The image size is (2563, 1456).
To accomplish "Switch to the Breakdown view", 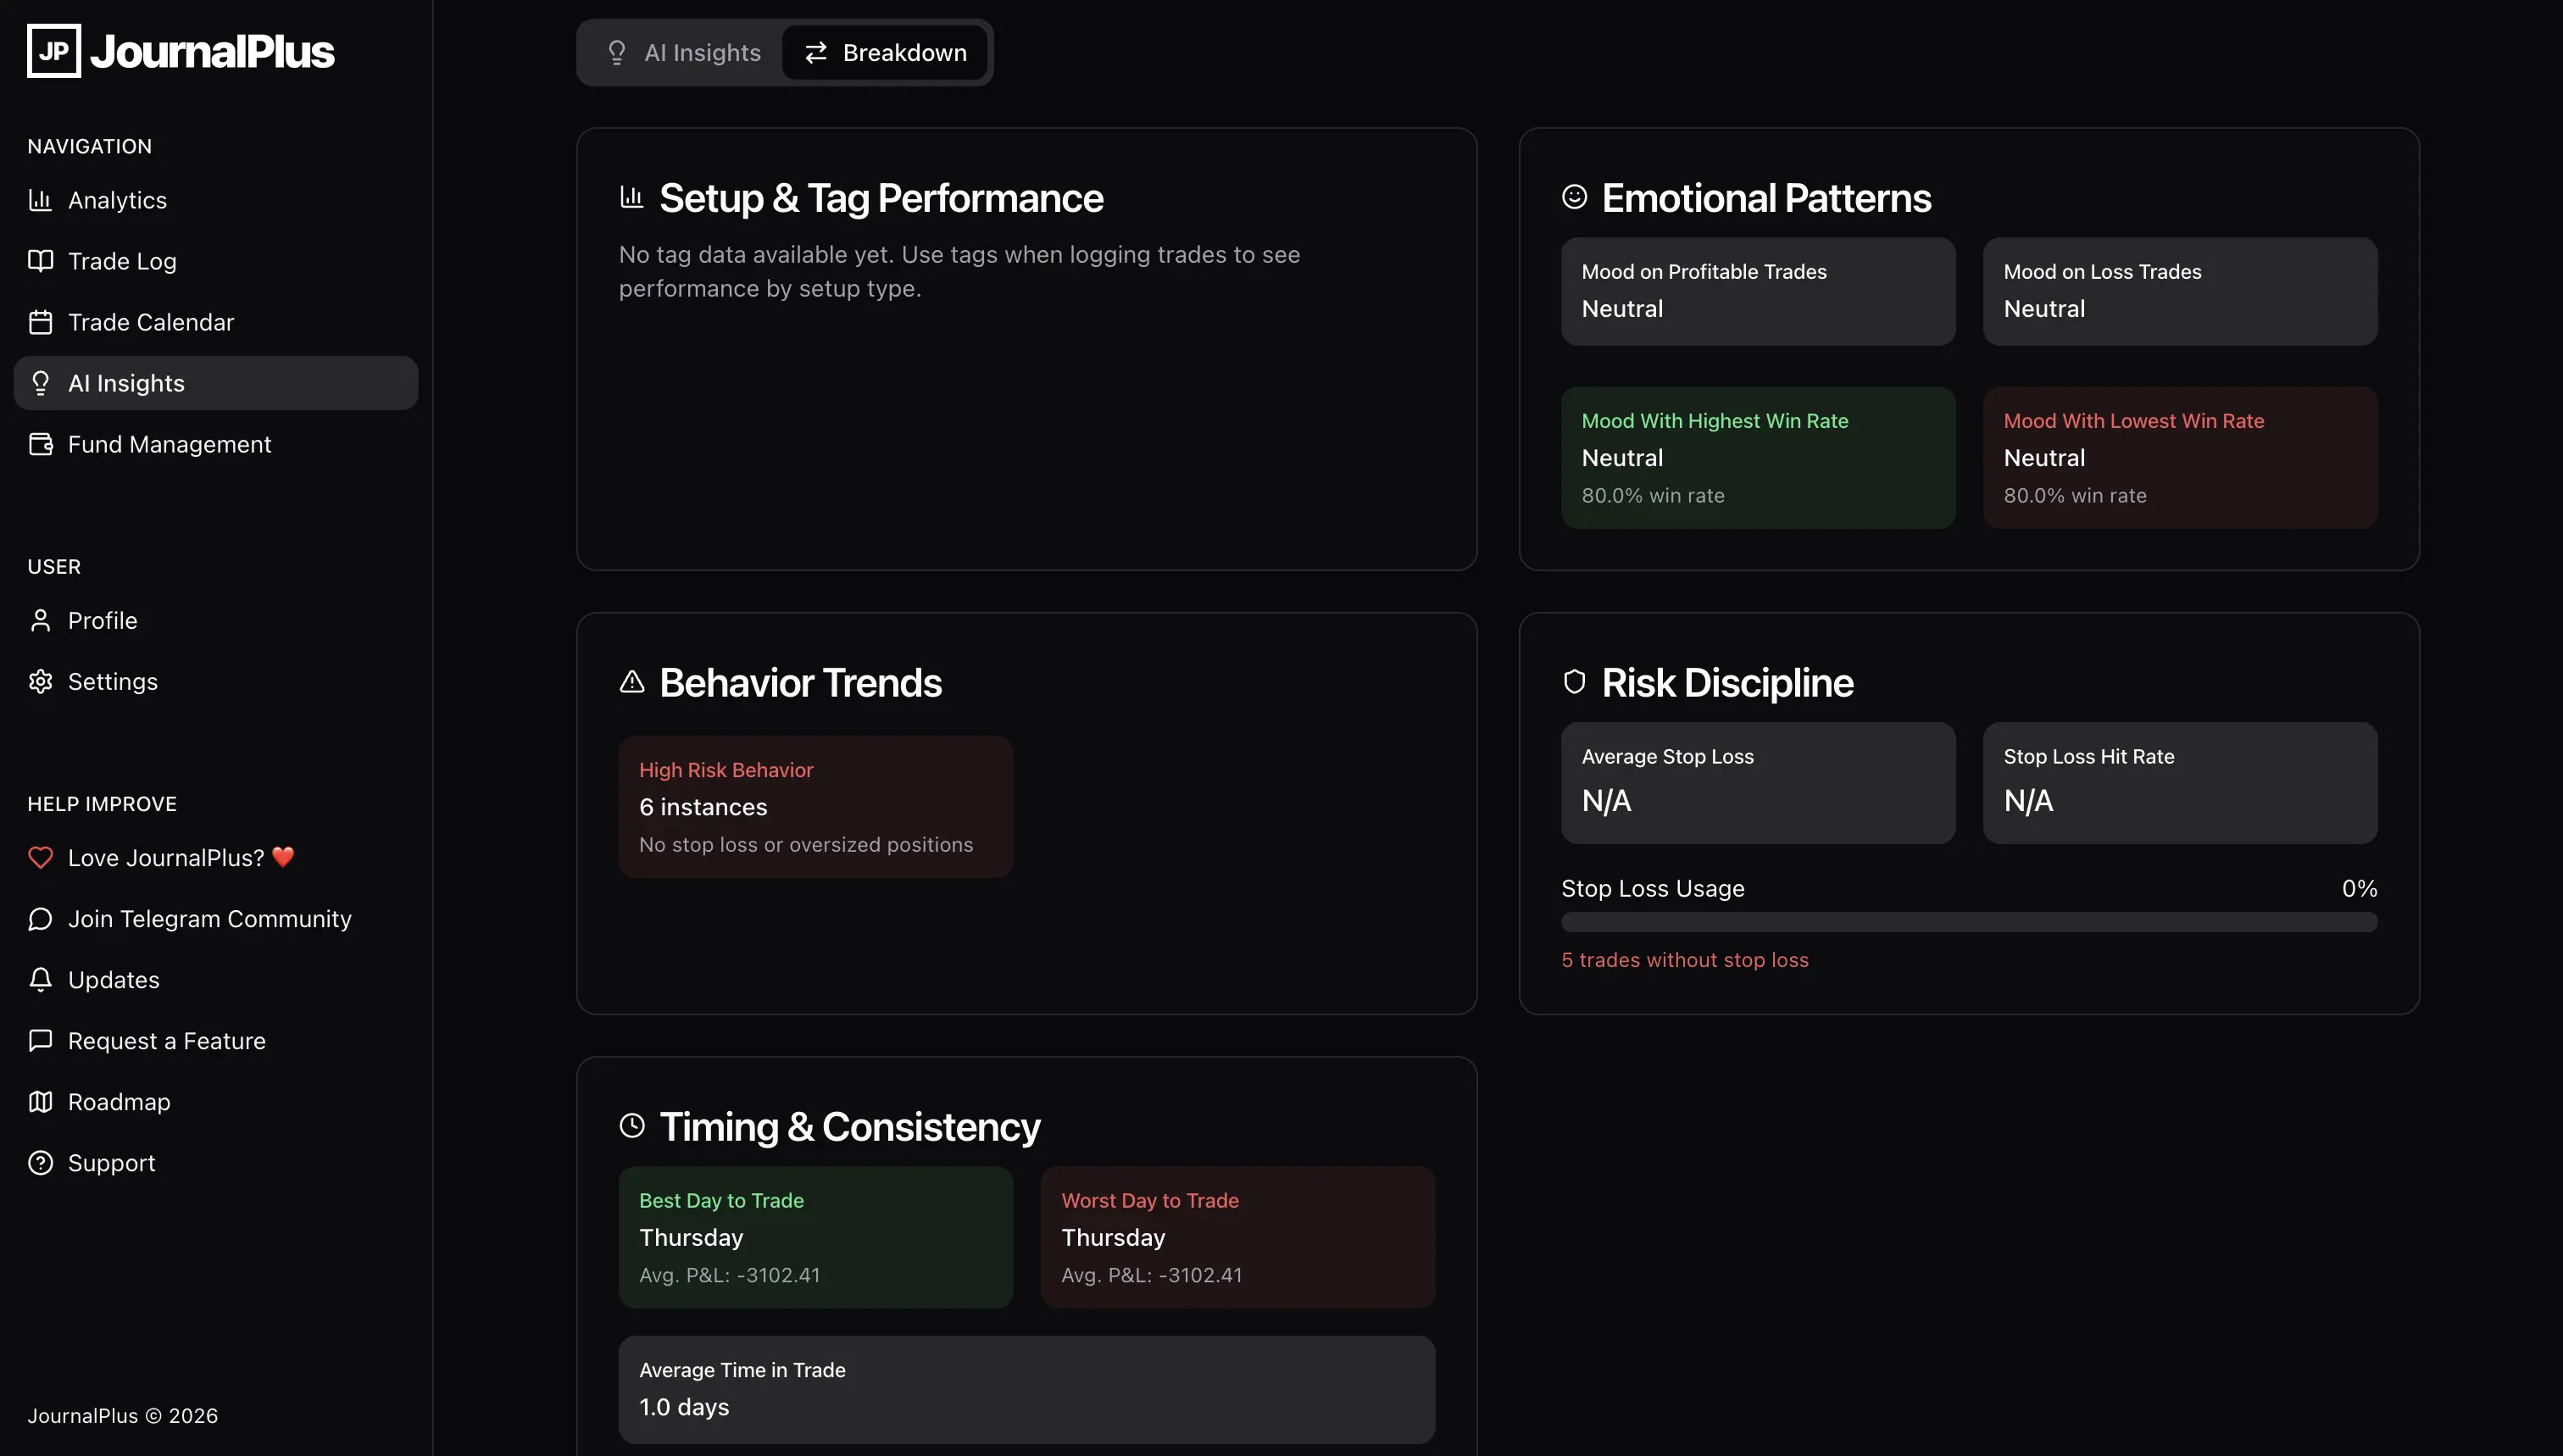I will tap(884, 52).
